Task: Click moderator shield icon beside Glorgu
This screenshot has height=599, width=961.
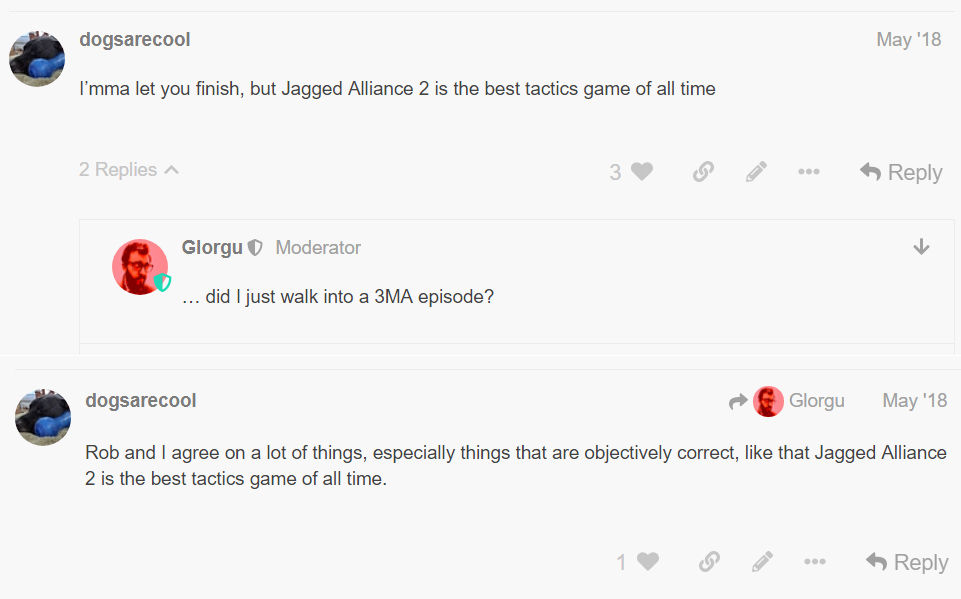Action: point(255,248)
